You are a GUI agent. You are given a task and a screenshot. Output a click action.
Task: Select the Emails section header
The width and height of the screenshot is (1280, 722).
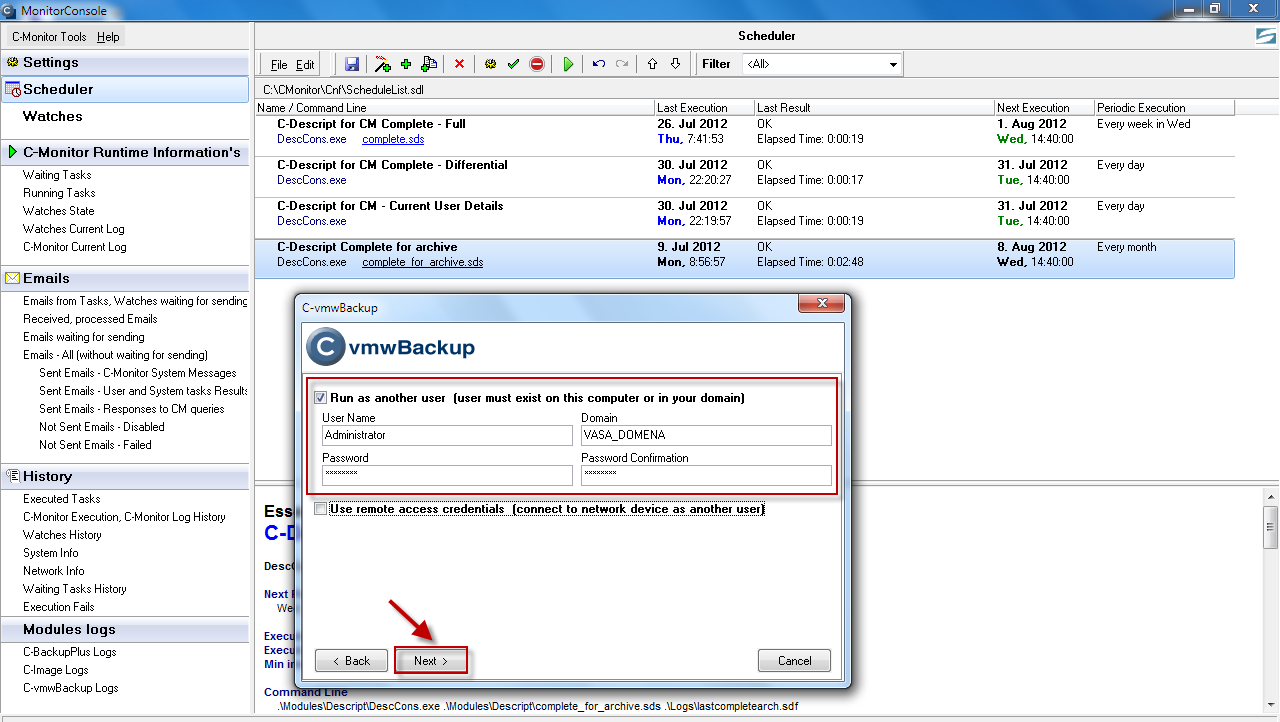tap(125, 278)
